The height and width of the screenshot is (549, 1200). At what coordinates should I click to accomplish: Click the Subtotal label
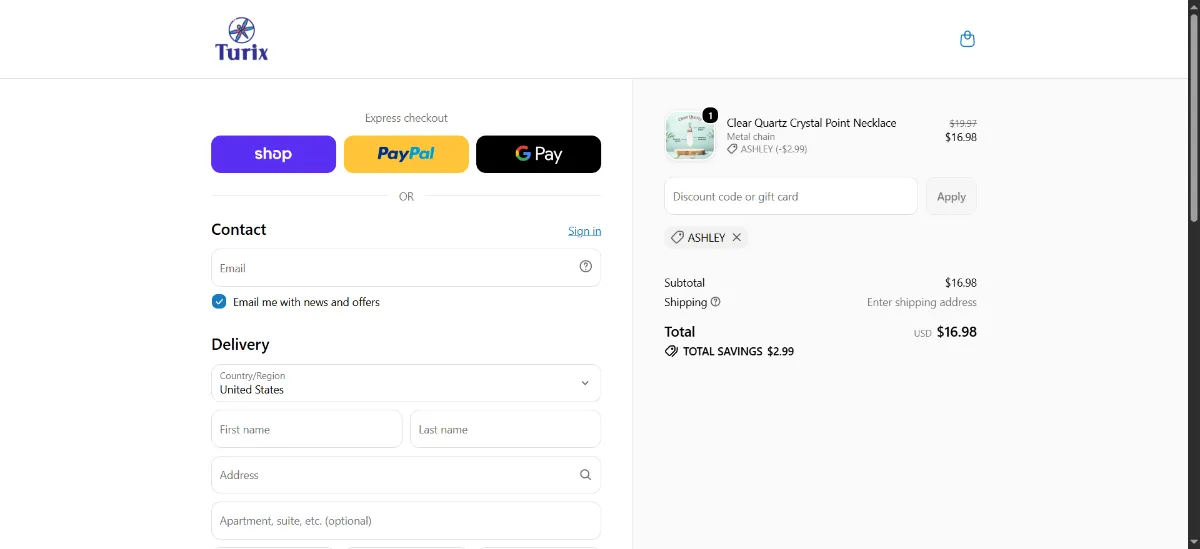coord(684,283)
